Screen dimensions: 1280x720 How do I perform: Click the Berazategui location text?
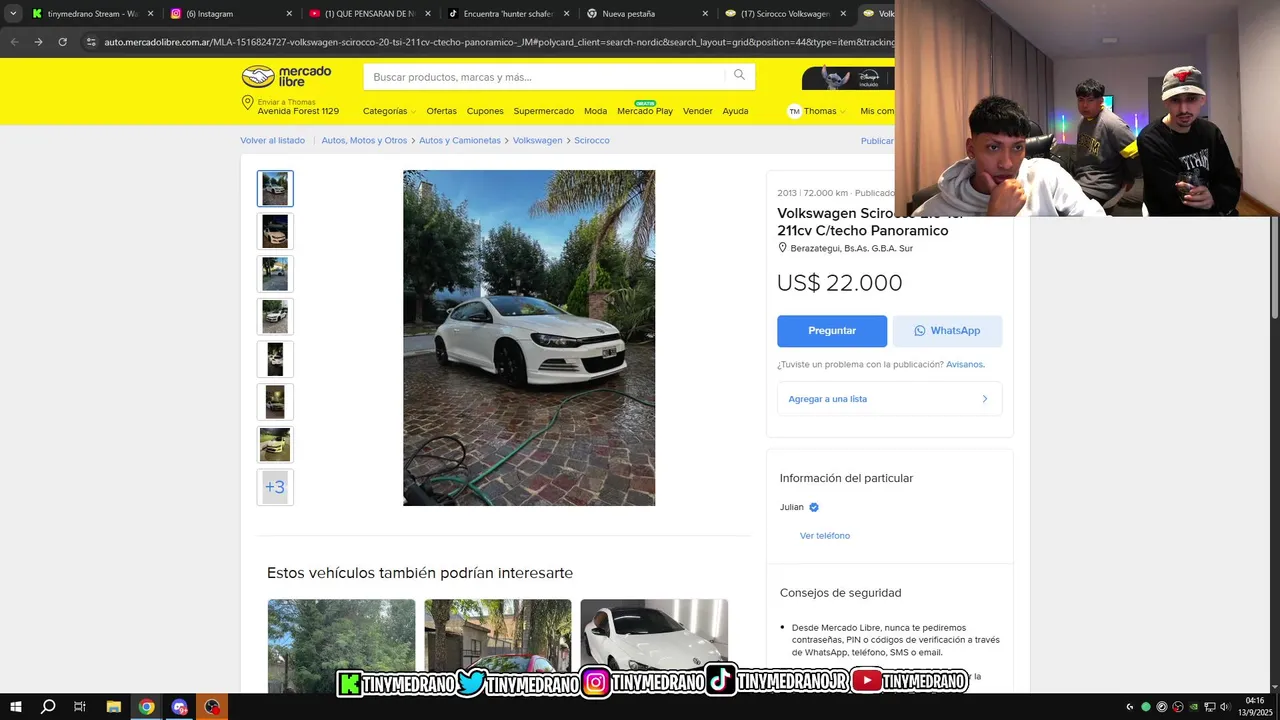point(851,248)
